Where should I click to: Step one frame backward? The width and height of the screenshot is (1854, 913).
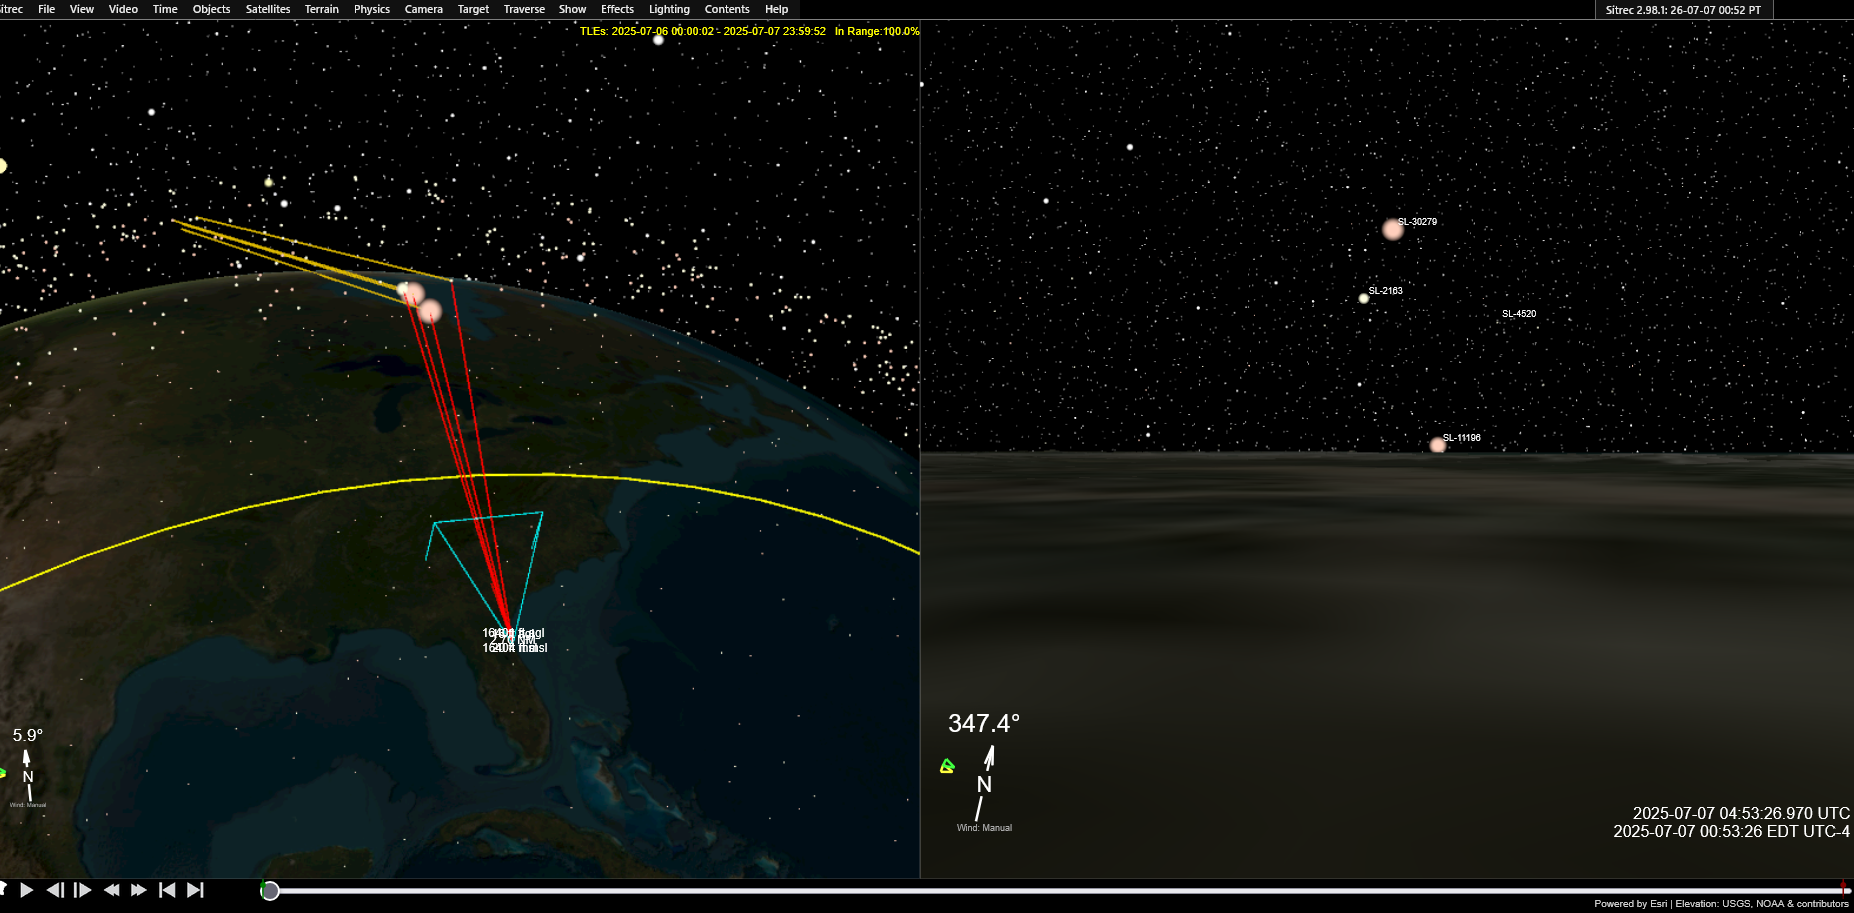click(x=55, y=890)
